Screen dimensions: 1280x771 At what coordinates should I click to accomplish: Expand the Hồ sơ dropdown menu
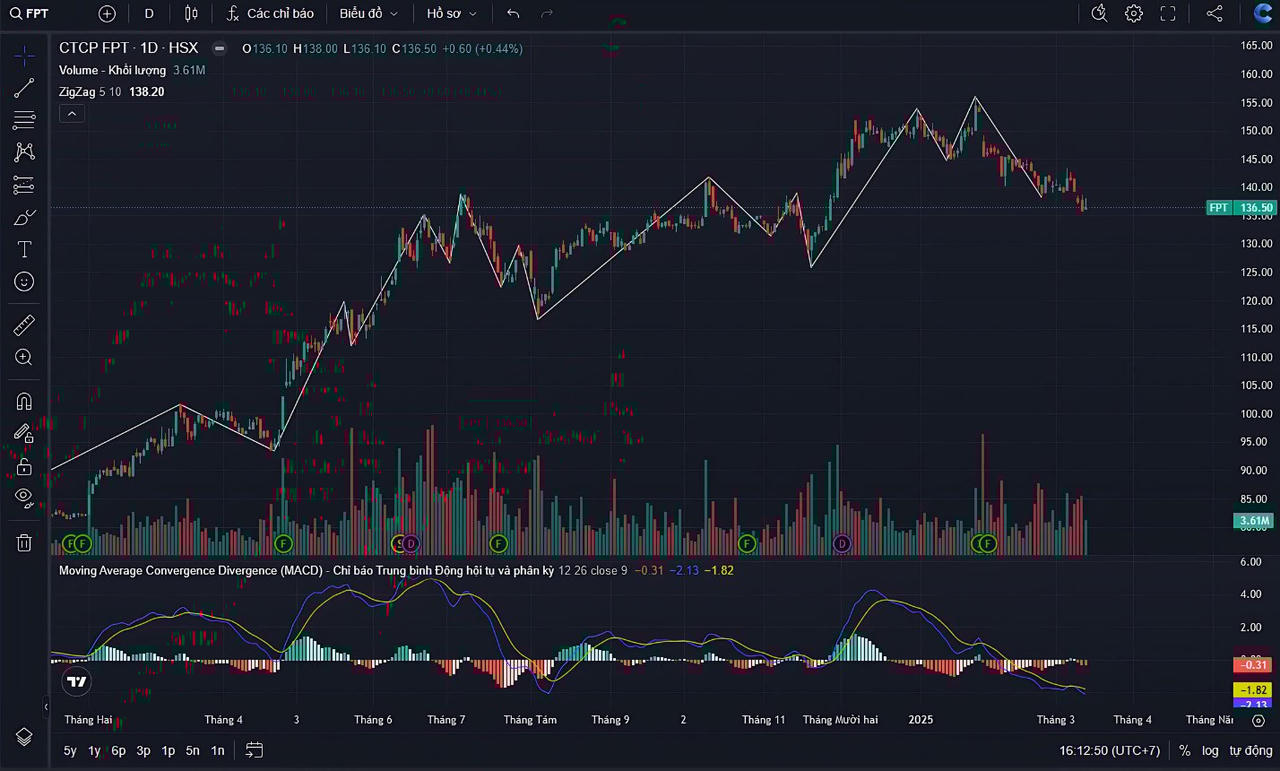pos(451,14)
